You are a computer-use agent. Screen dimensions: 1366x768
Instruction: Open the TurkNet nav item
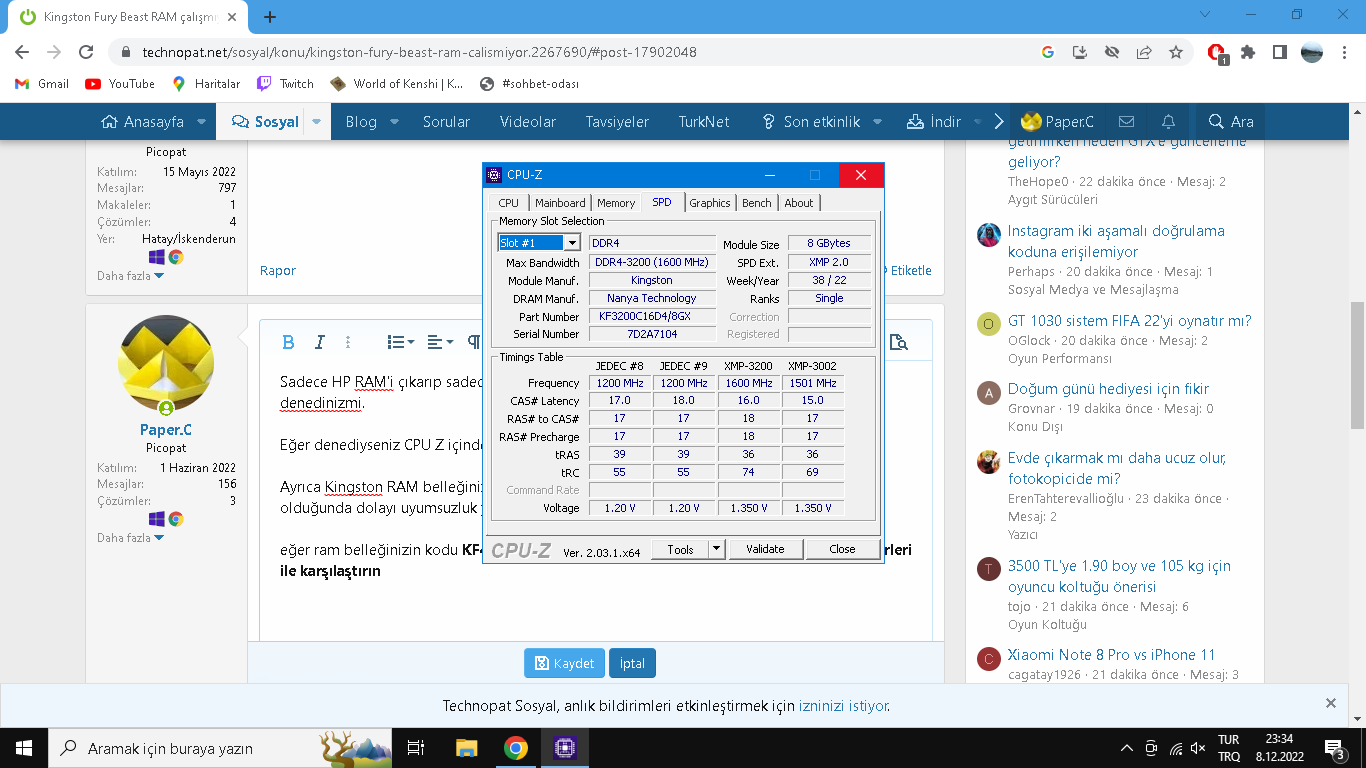pyautogui.click(x=704, y=122)
